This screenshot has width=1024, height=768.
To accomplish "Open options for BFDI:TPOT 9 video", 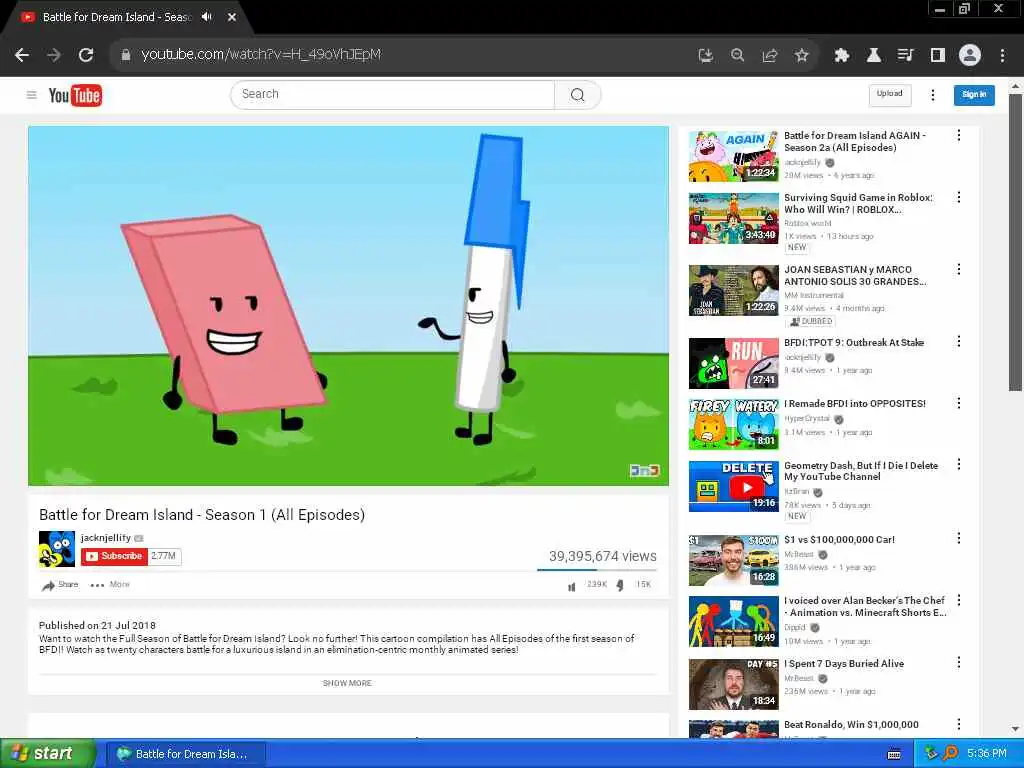I will coord(959,342).
